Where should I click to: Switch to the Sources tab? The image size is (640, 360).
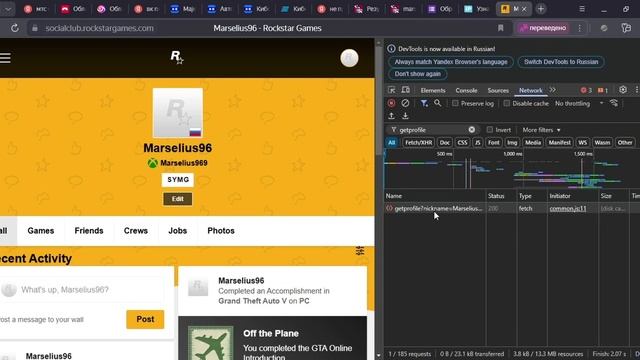498,90
